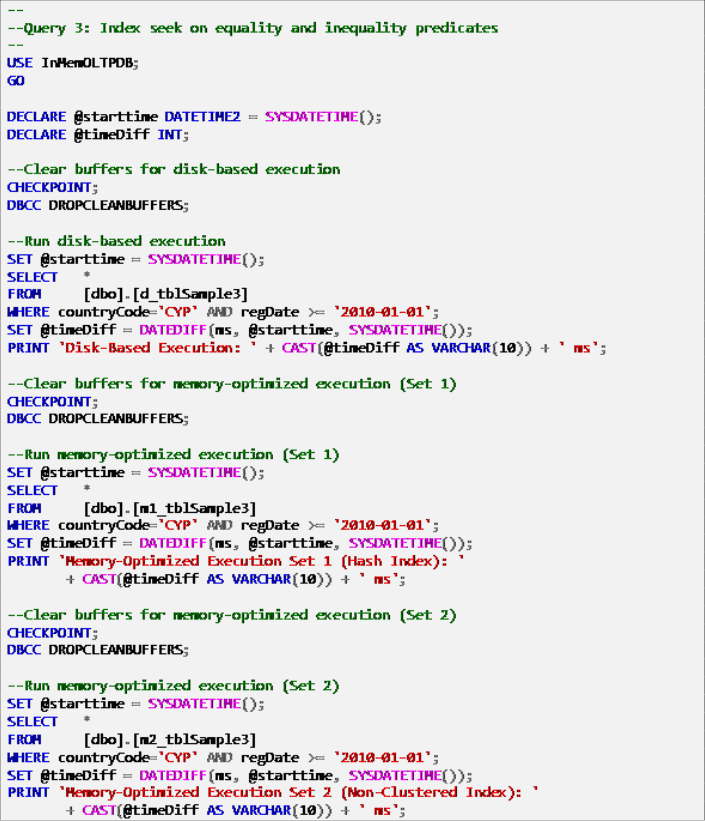Screen dimensions: 705x821
Task: Click the string 'Memory-Optimized Execution Set 1 (Hash Index): '
Action: point(262,561)
